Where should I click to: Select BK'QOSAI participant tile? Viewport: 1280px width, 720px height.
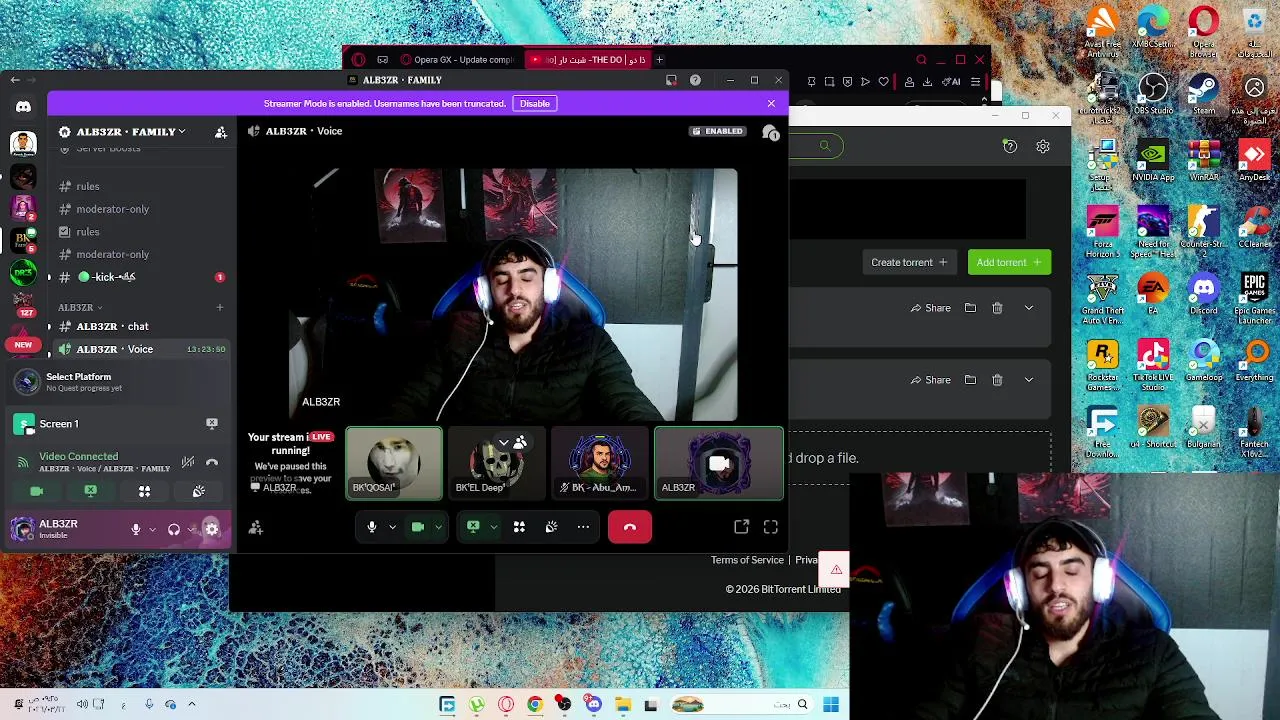[x=393, y=463]
